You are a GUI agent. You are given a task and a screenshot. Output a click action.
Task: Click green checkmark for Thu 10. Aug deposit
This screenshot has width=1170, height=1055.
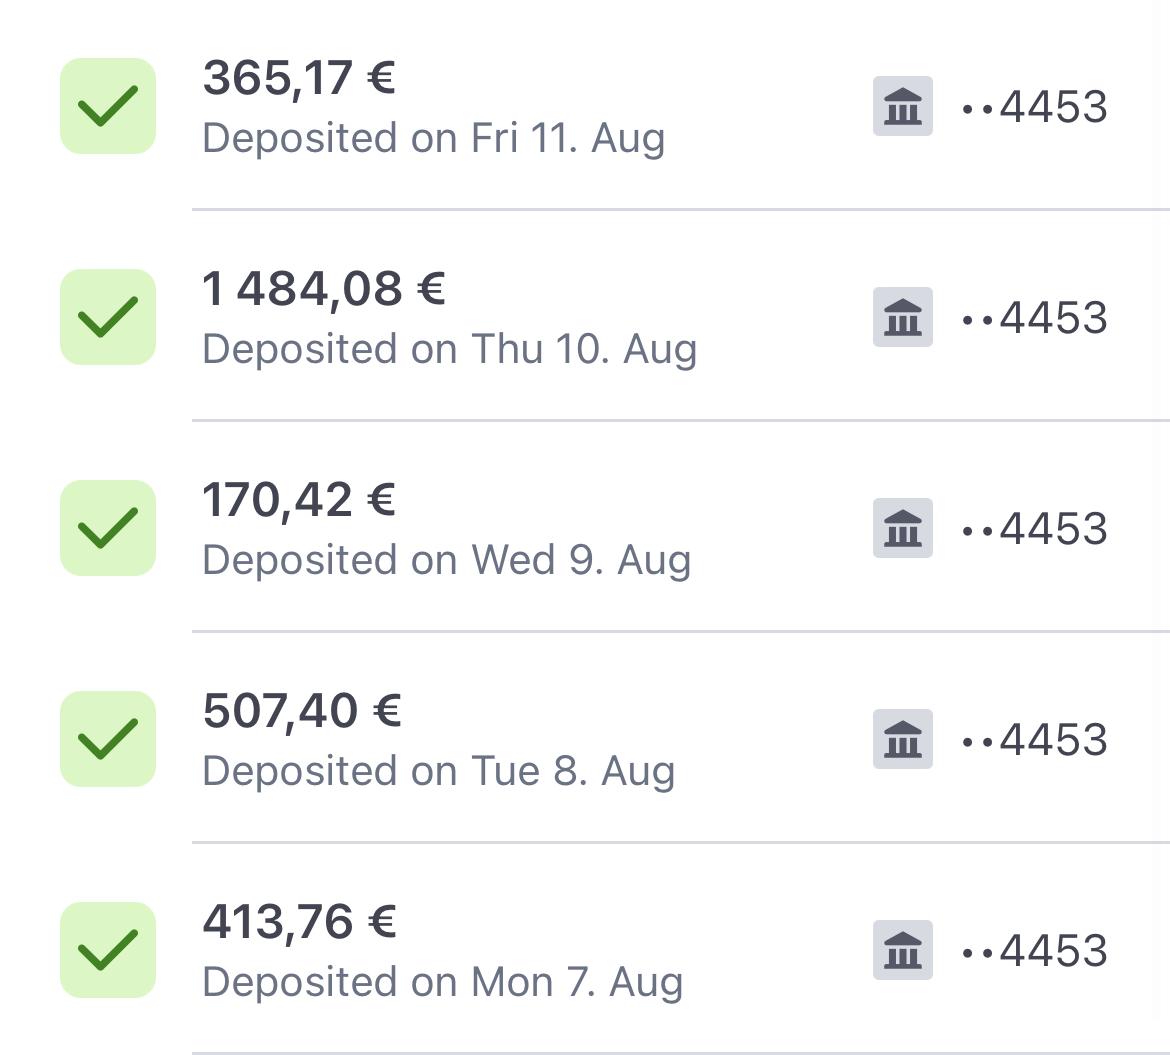coord(108,317)
